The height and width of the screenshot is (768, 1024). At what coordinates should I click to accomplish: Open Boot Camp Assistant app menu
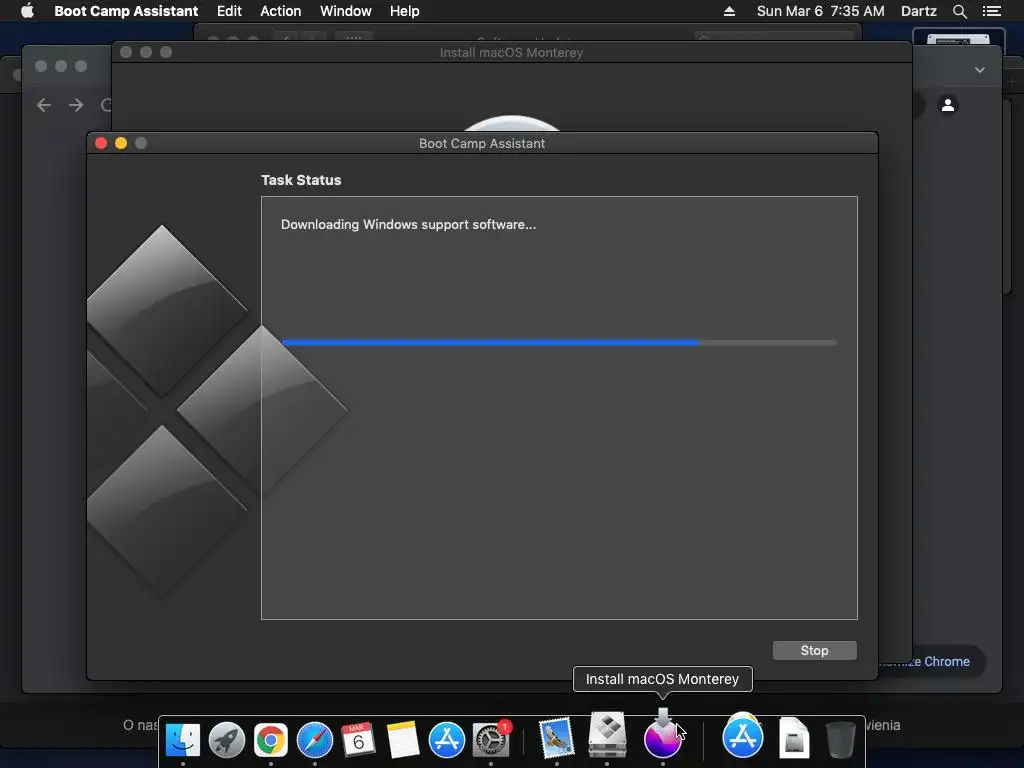pyautogui.click(x=126, y=11)
